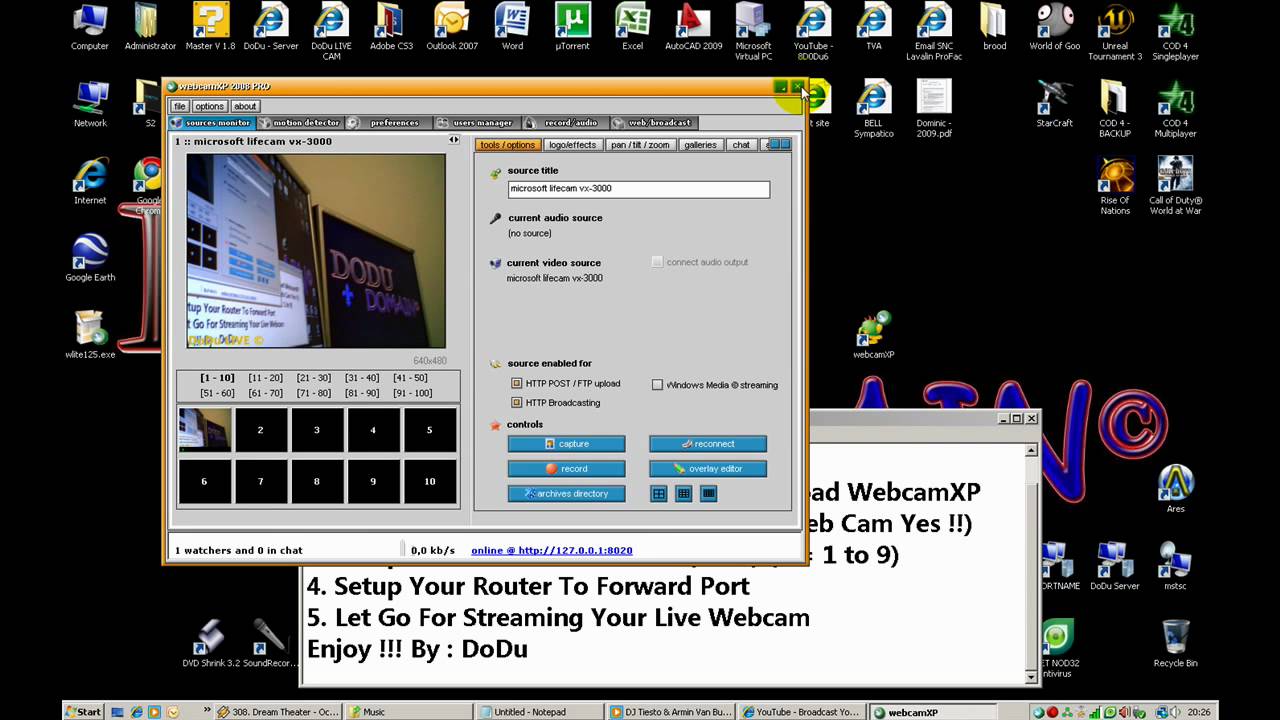Select the 3x3 grid layout icon
The image size is (1280, 720).
pyautogui.click(x=684, y=494)
